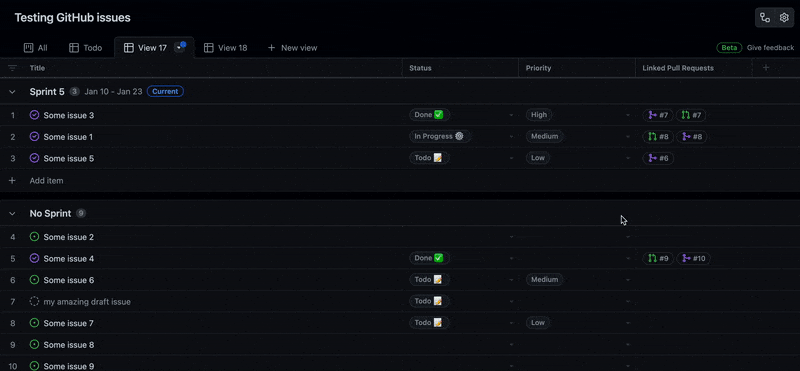Viewport: 800px width, 371px height.
Task: Click open issue icon of Some issue 8
Action: click(x=34, y=345)
